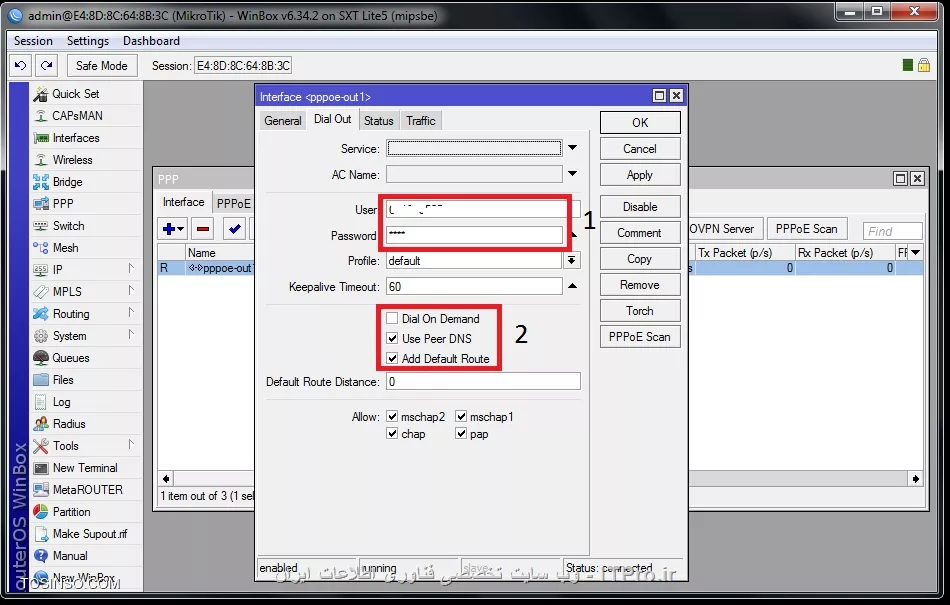
Task: Toggle chap allow checkbox
Action: [x=392, y=434]
